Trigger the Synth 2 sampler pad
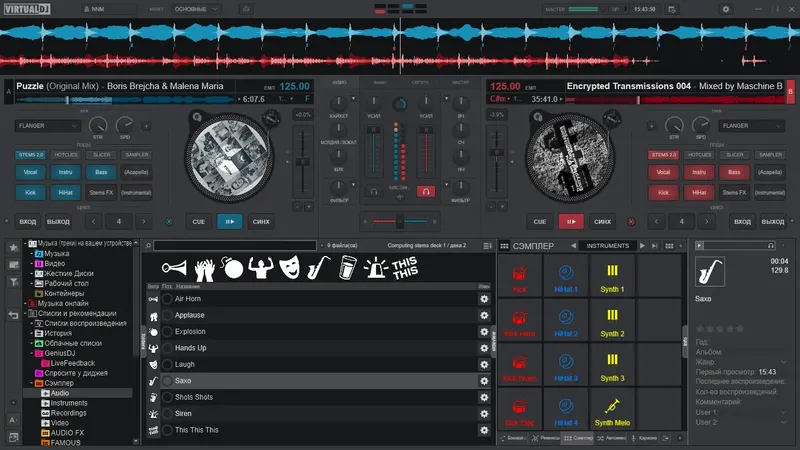The width and height of the screenshot is (800, 450). click(x=612, y=320)
